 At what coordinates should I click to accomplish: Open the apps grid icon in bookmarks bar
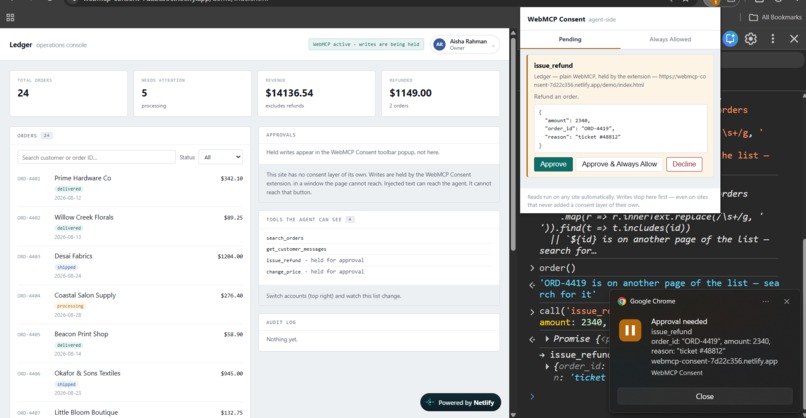pos(10,17)
